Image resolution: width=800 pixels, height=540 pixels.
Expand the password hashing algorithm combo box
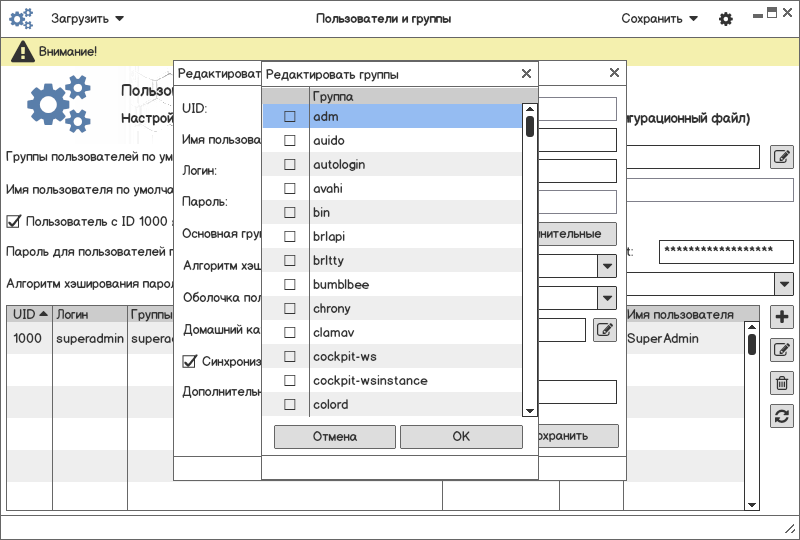point(783,284)
